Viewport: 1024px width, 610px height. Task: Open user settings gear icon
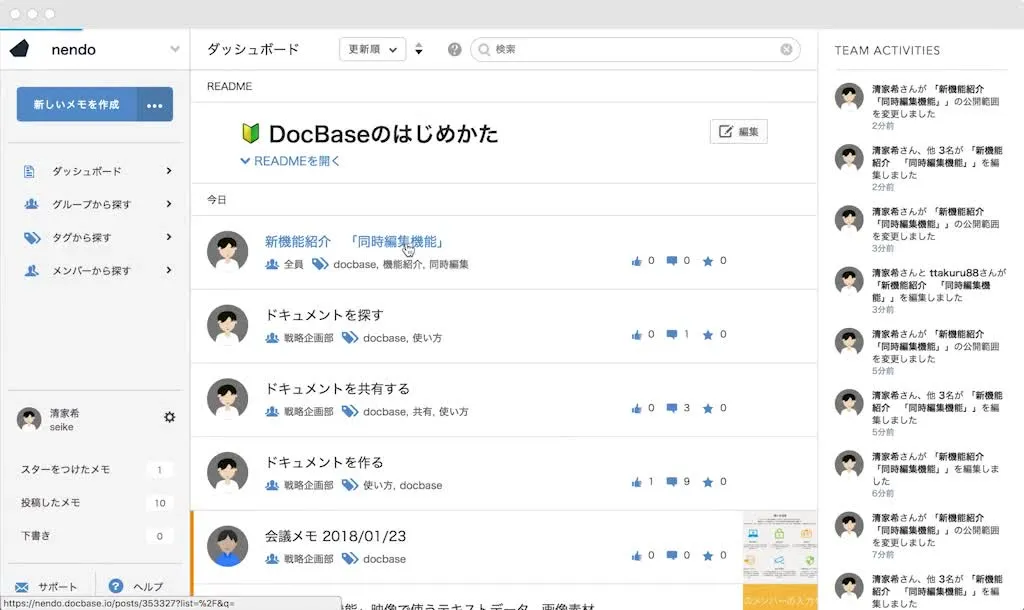coord(169,417)
